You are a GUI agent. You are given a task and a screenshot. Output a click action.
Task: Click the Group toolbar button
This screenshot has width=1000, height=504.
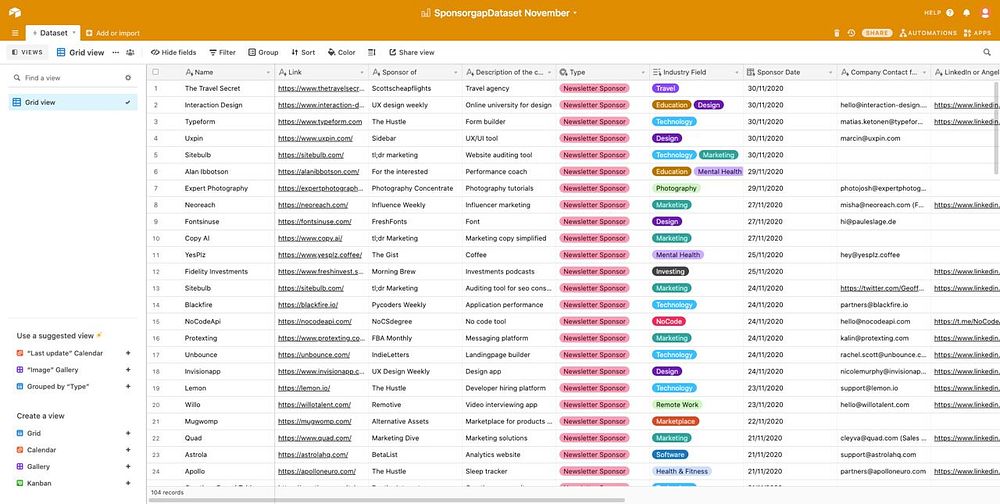[x=263, y=52]
